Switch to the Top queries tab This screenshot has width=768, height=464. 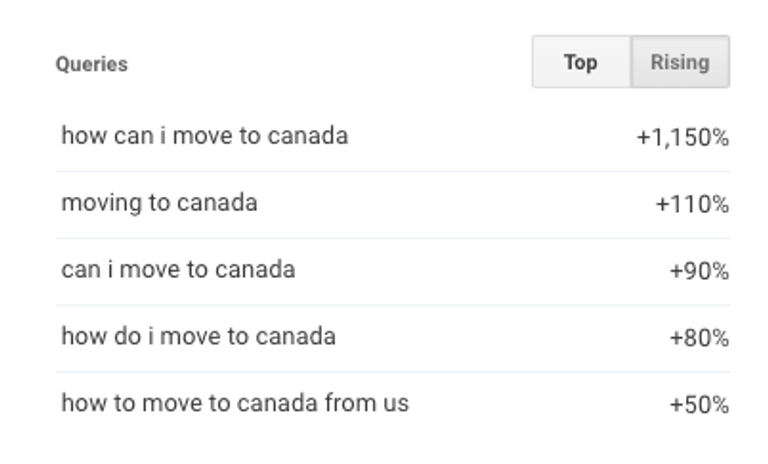click(580, 63)
